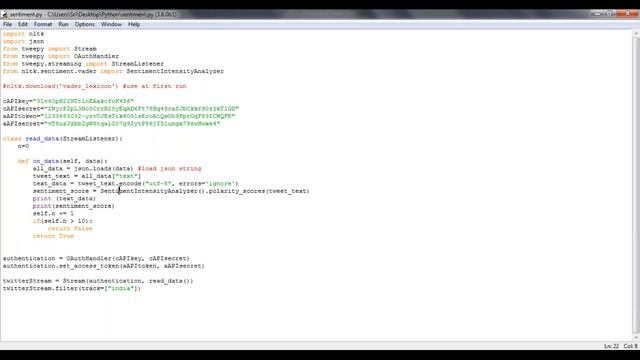Click on the 'import nltk' line
The height and width of the screenshot is (360, 640).
23,34
